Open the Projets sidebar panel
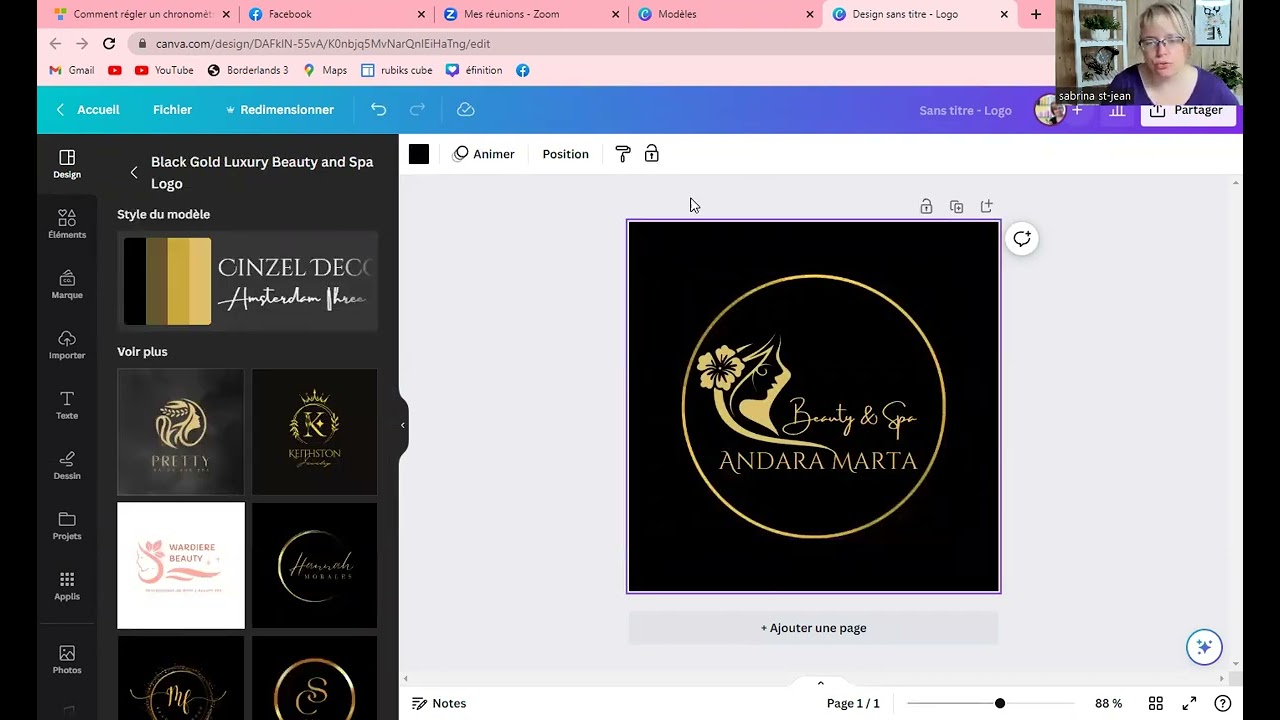1280x720 pixels. pyautogui.click(x=67, y=526)
